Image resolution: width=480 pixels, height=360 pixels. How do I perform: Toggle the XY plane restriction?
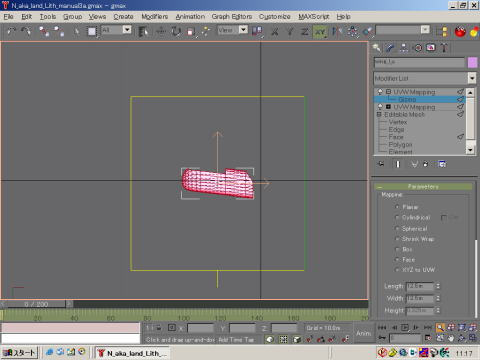coord(320,32)
